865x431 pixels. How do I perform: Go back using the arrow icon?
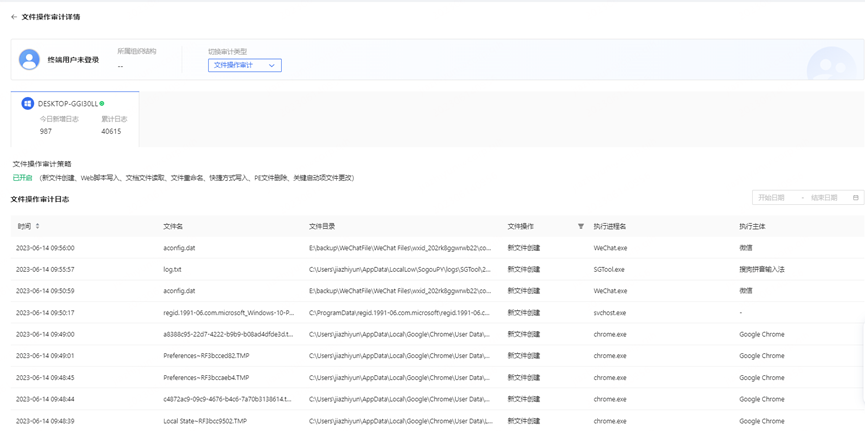(14, 17)
